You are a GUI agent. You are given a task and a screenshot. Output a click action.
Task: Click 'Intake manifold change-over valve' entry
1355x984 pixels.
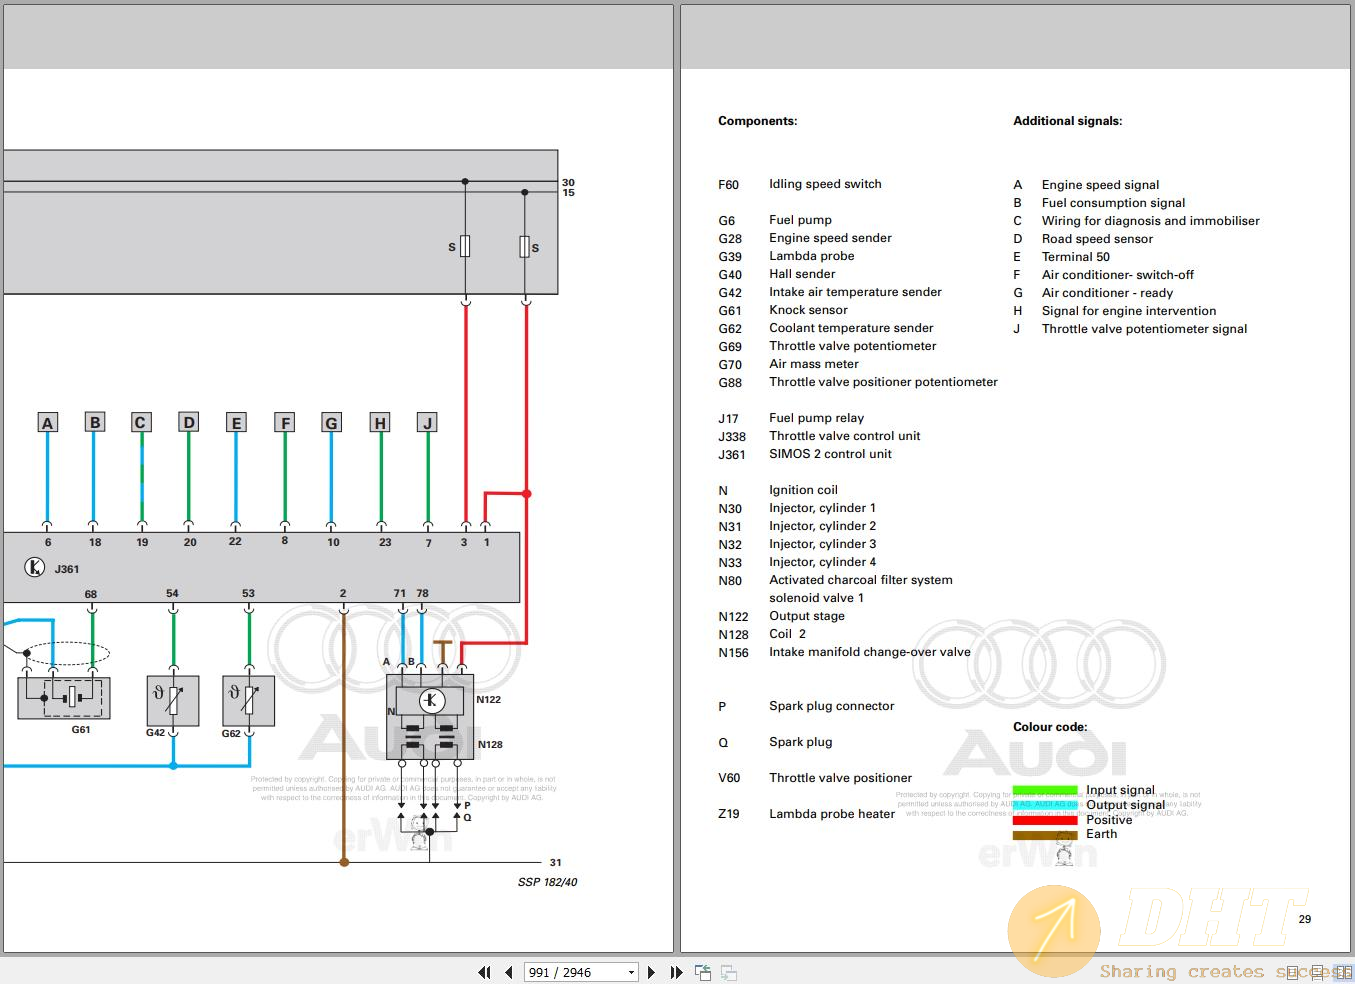869,652
